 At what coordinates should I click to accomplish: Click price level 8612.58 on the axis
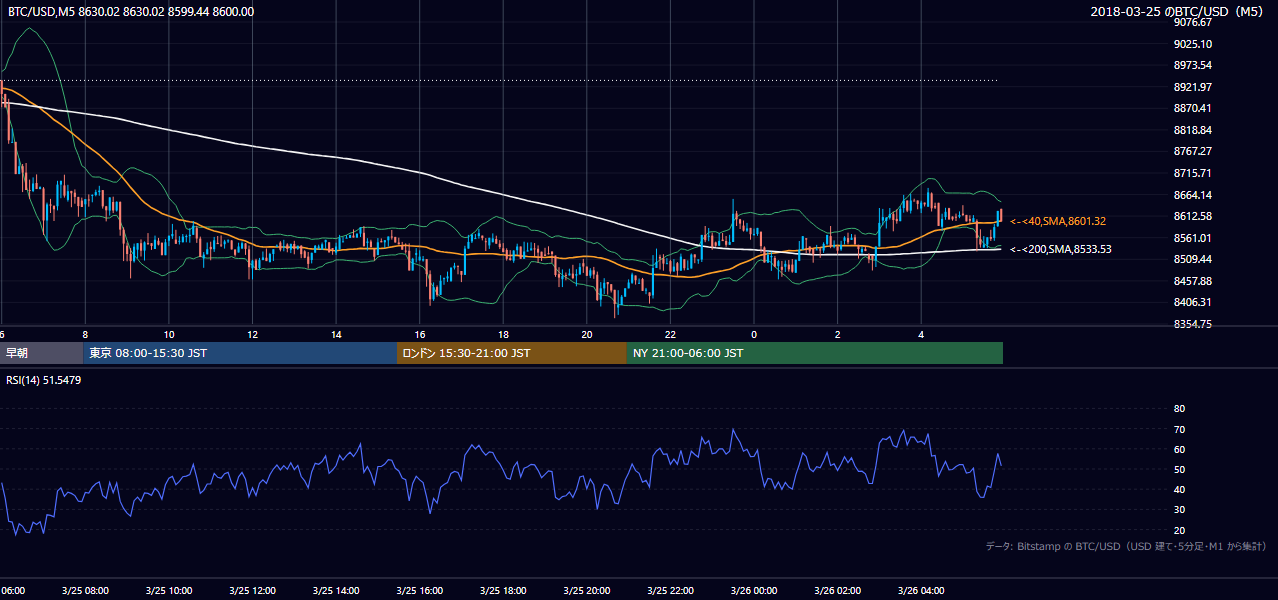pyautogui.click(x=1193, y=216)
